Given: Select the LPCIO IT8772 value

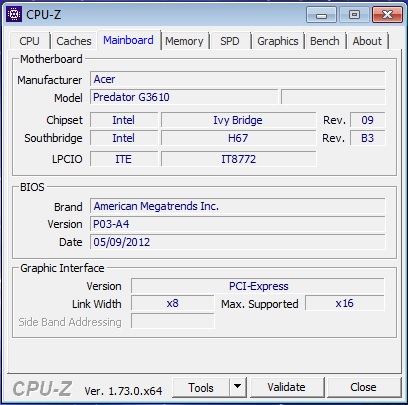Looking at the screenshot, I should [238, 159].
